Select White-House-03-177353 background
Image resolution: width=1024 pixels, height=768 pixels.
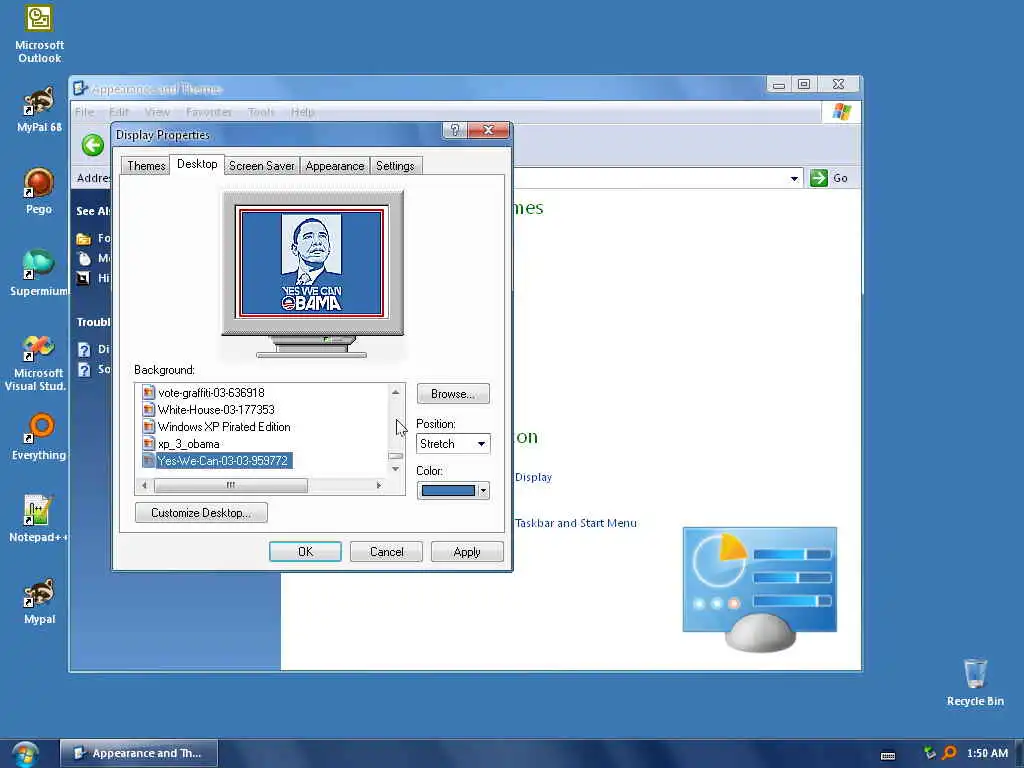pos(216,409)
